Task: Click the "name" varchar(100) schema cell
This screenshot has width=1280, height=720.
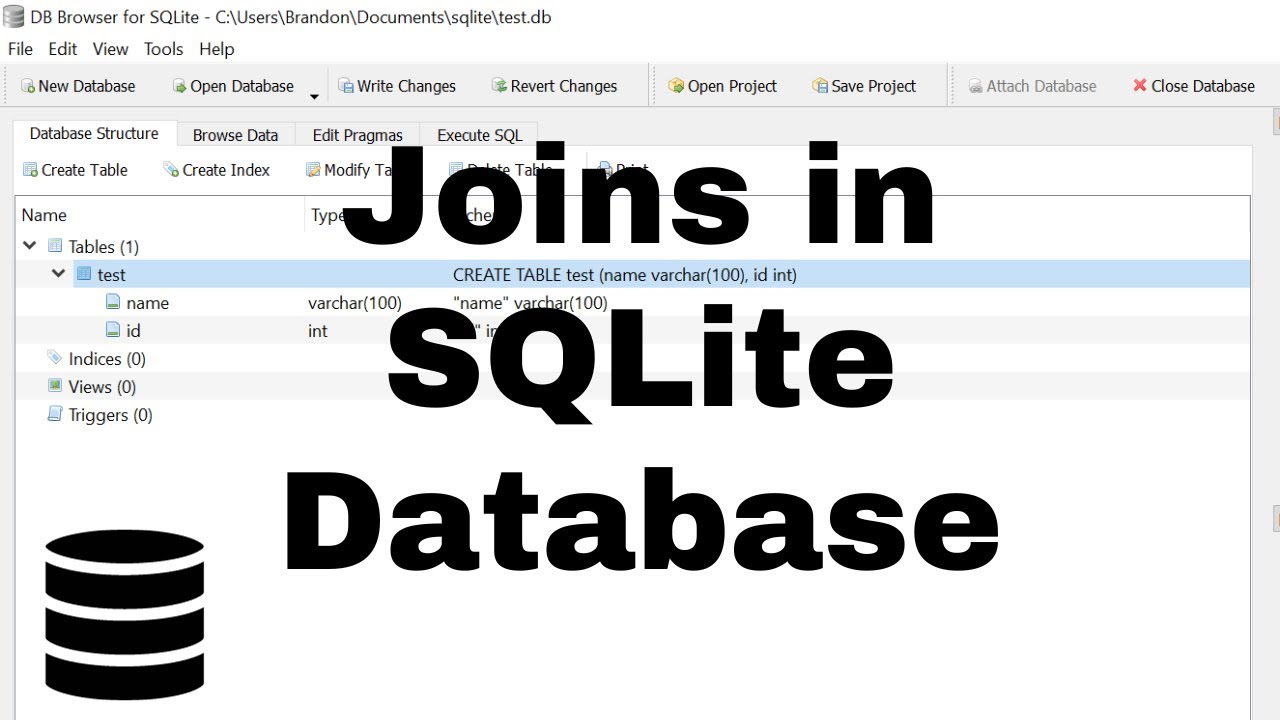Action: coord(530,302)
